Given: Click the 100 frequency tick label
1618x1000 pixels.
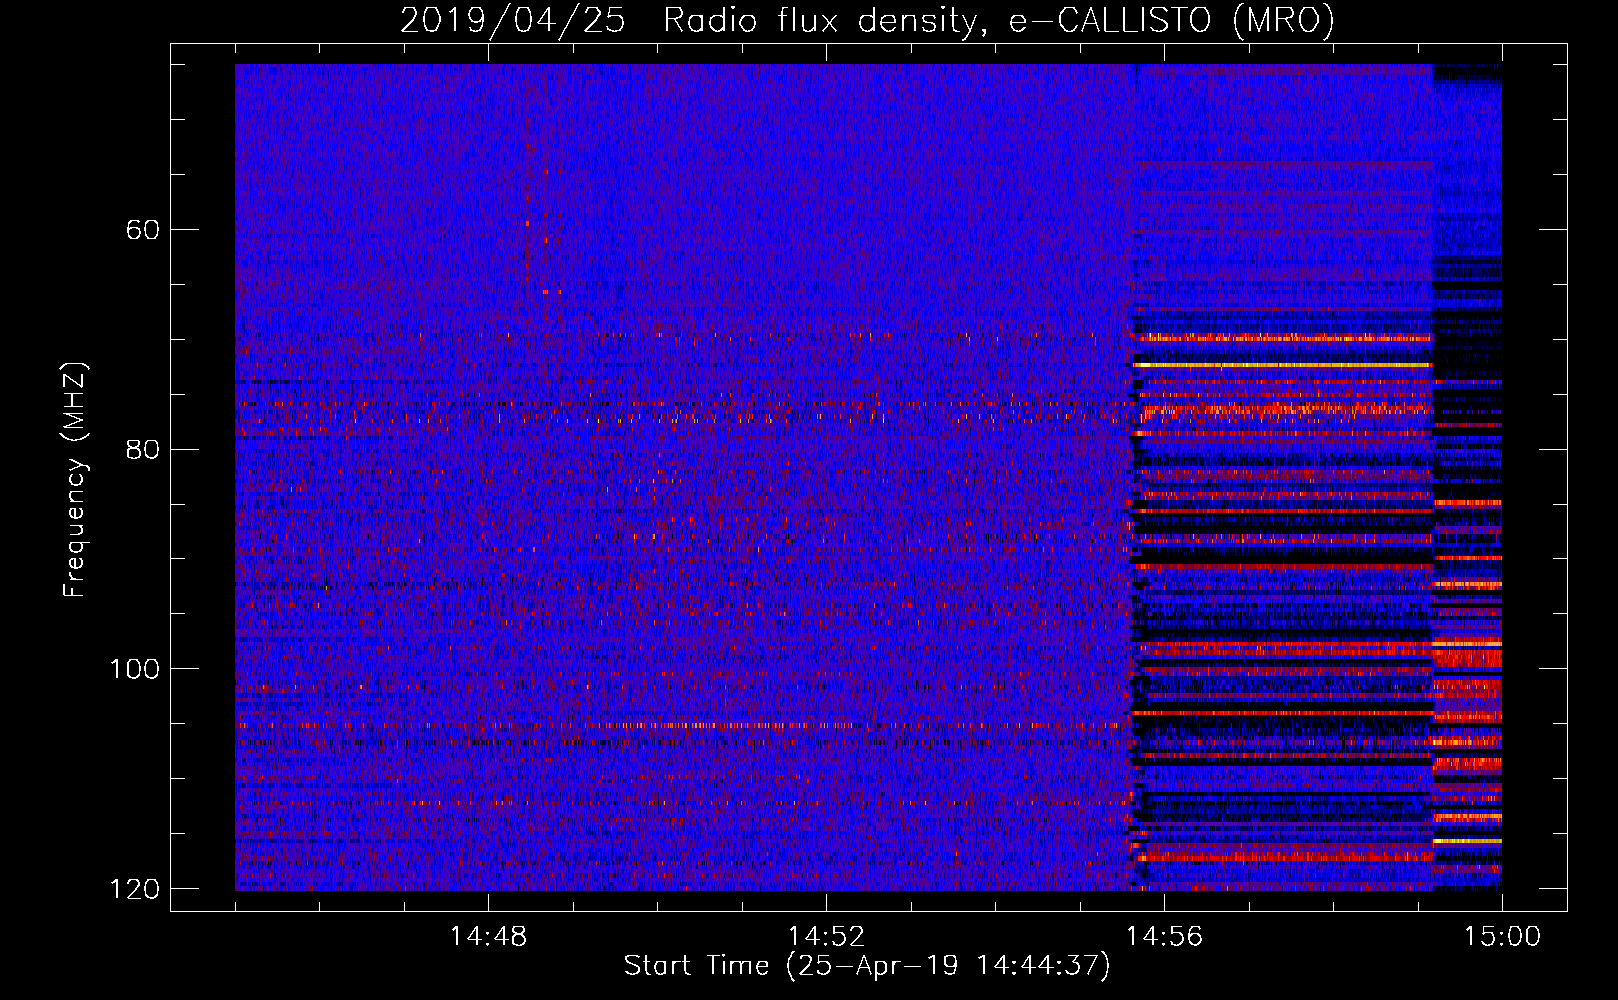Looking at the screenshot, I should click(134, 669).
